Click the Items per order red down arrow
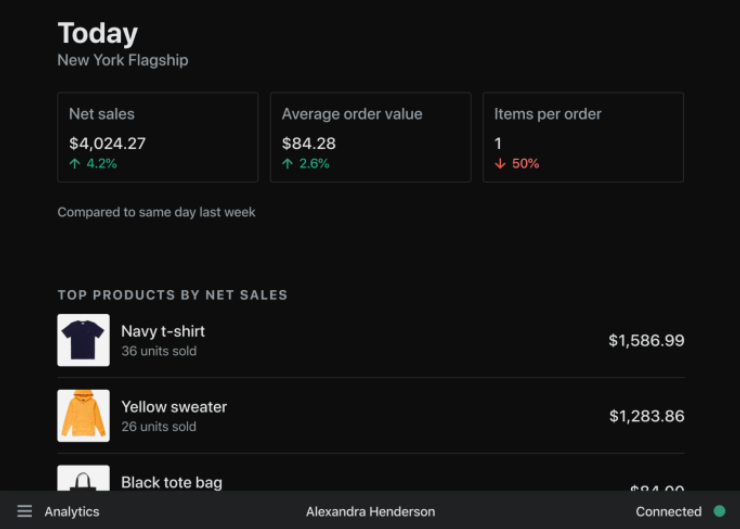Viewport: 740px width, 529px height. point(500,163)
